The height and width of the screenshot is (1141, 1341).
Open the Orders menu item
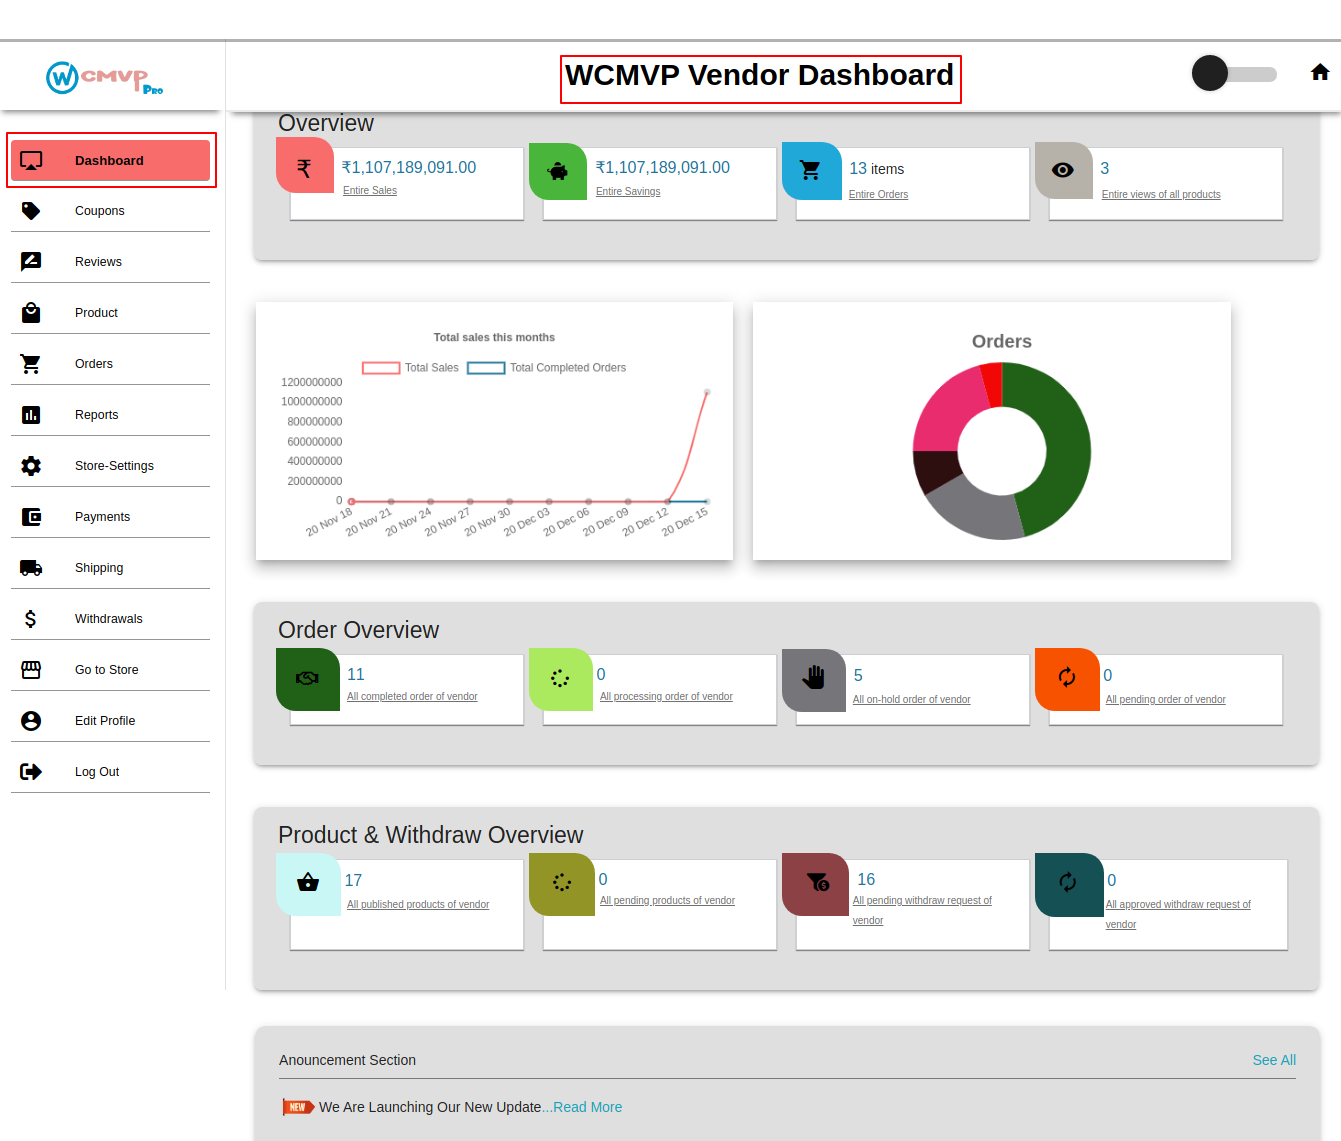[x=110, y=364]
